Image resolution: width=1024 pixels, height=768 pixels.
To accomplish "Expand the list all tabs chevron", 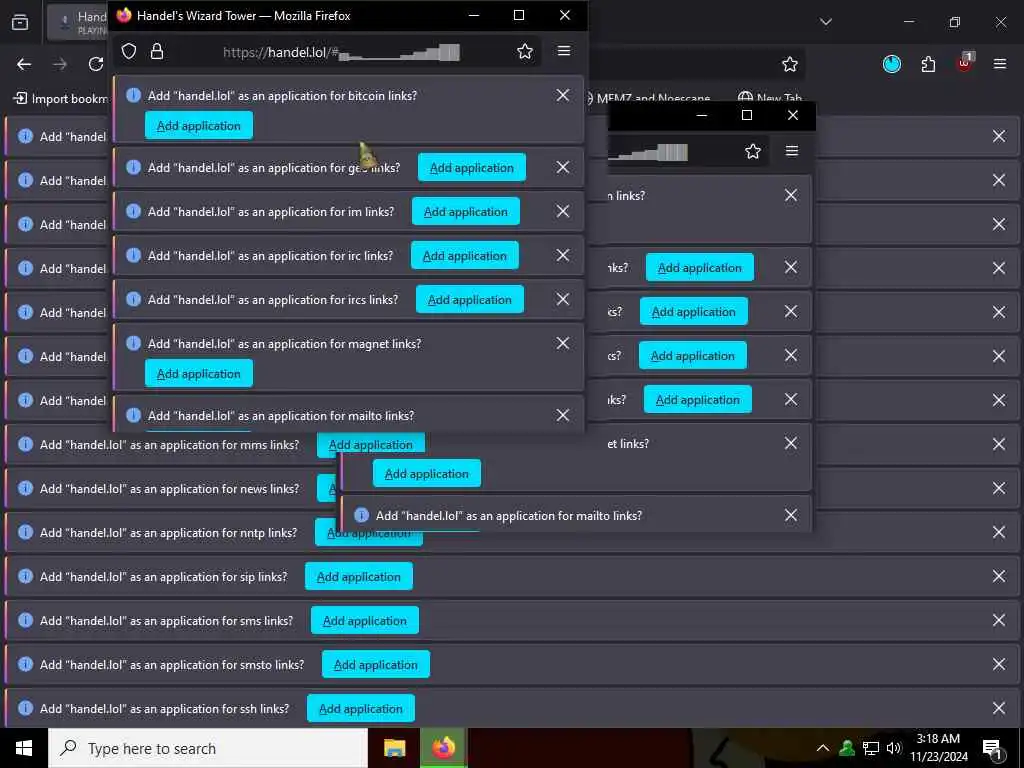I will tap(826, 22).
